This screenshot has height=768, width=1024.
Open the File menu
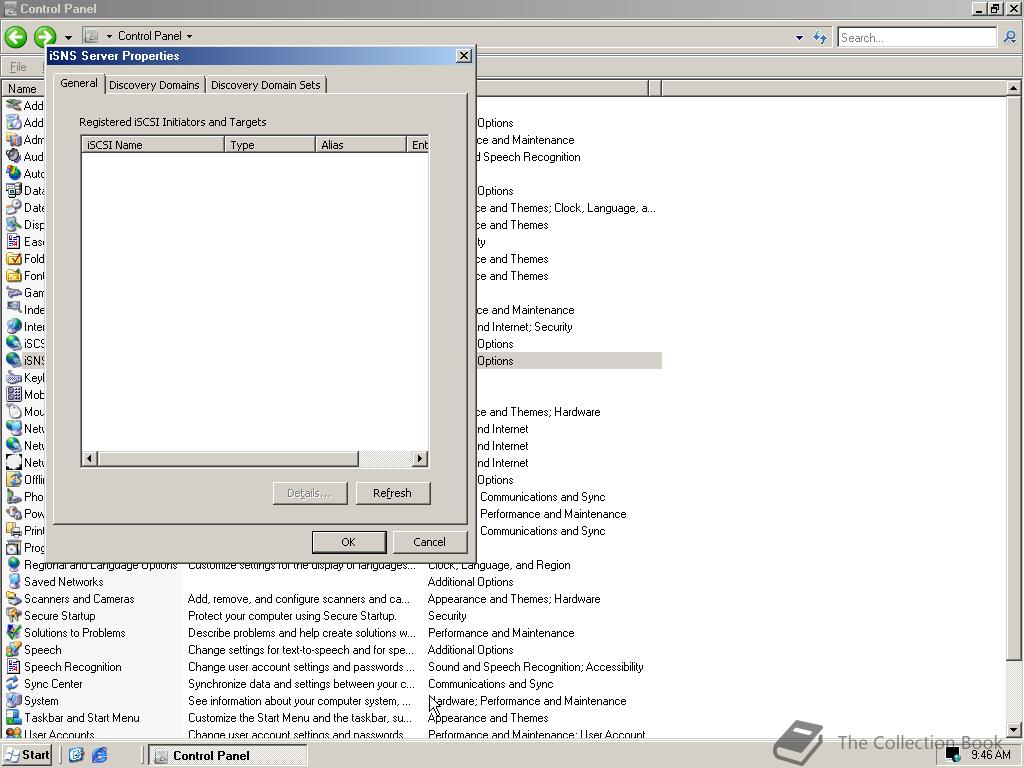pyautogui.click(x=18, y=67)
